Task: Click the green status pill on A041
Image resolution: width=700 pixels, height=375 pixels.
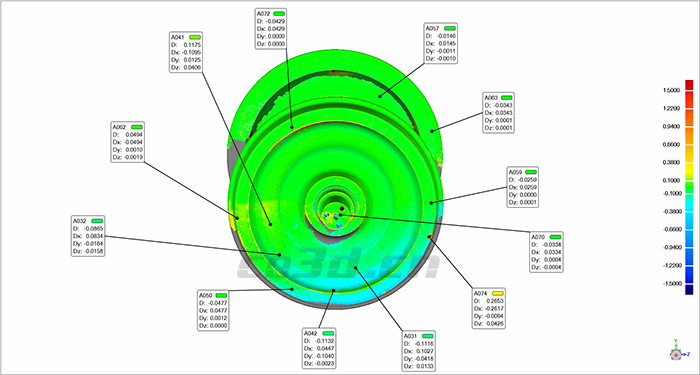Action: tap(195, 37)
